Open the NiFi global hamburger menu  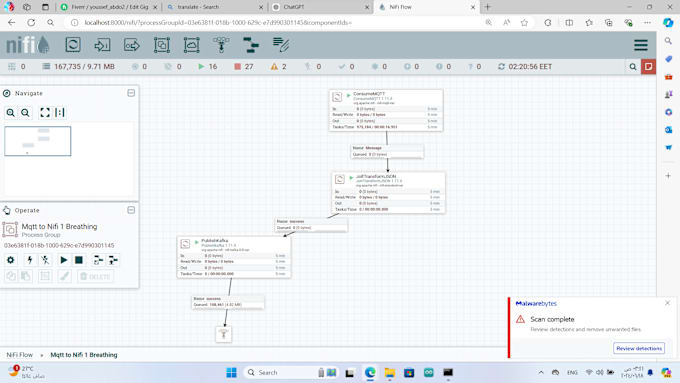(x=641, y=45)
